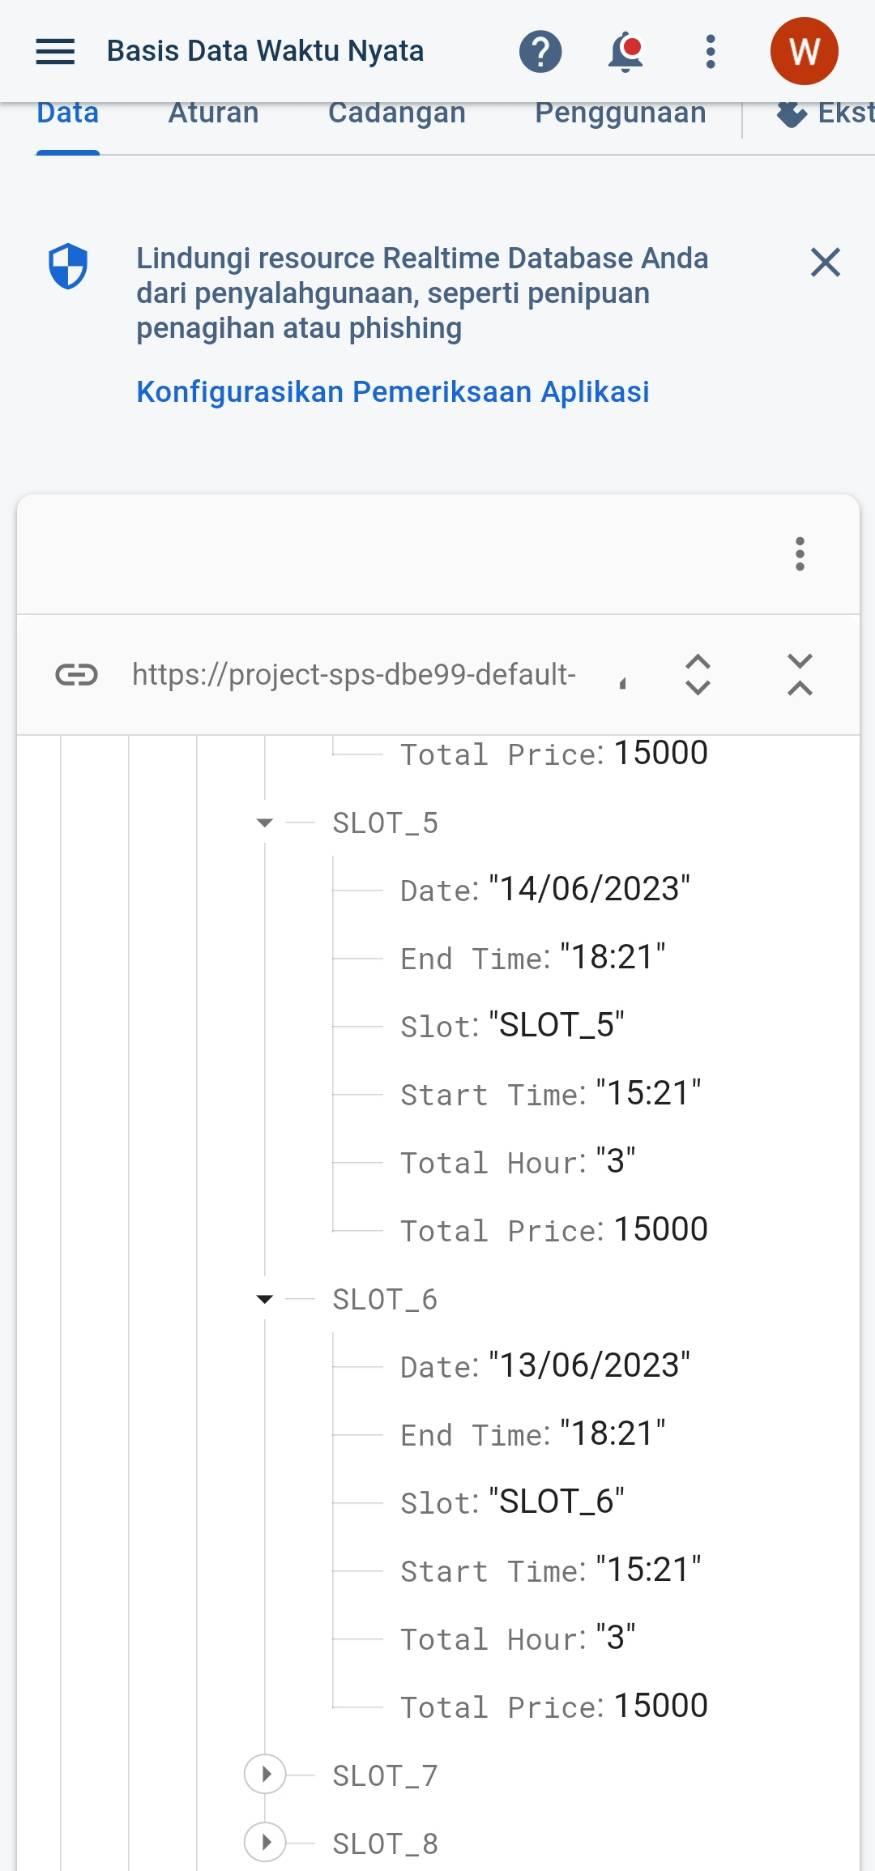Dismiss the App Check protection banner
Viewport: 875px width, 1871px height.
(825, 263)
